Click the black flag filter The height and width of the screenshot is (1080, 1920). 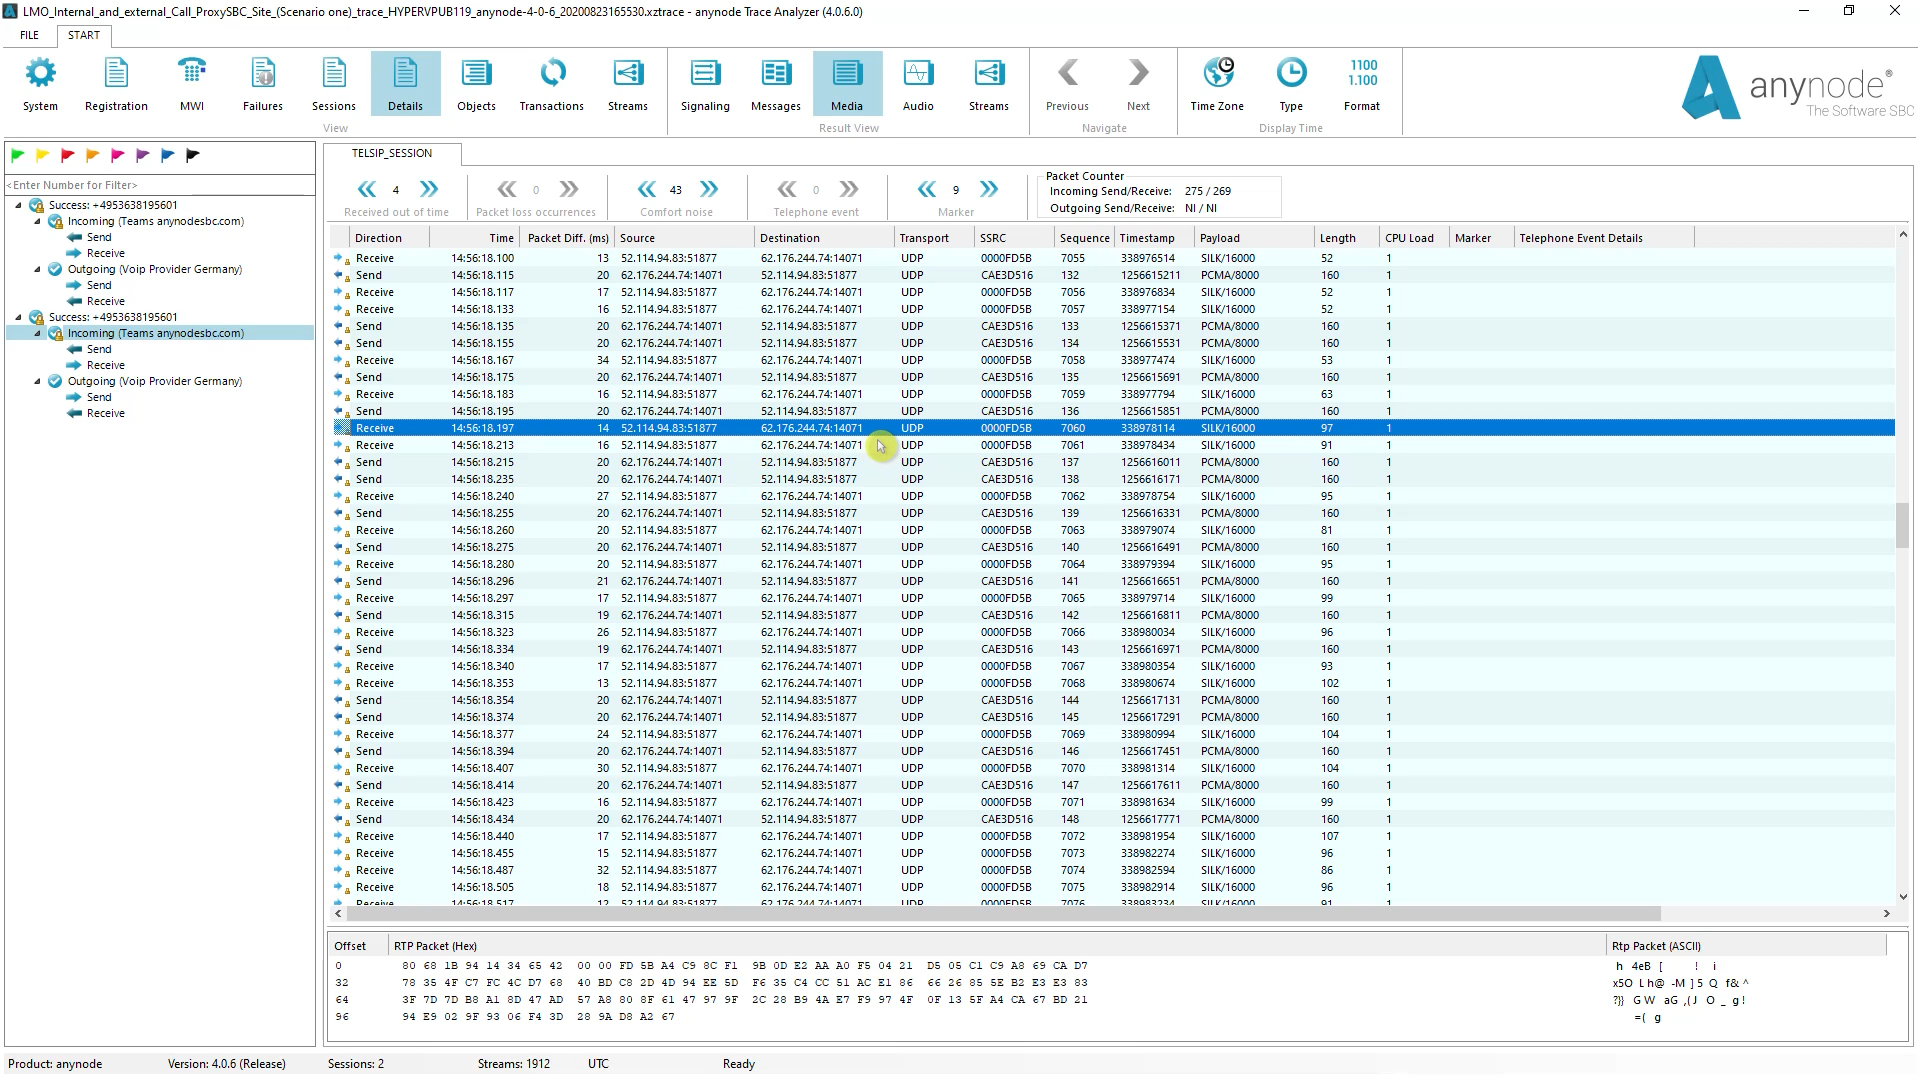tap(193, 155)
